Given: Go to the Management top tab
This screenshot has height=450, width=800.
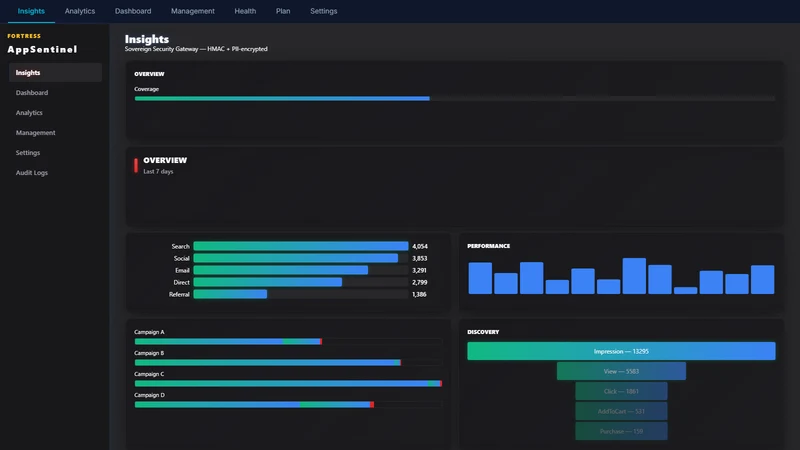Looking at the screenshot, I should 192,11.
